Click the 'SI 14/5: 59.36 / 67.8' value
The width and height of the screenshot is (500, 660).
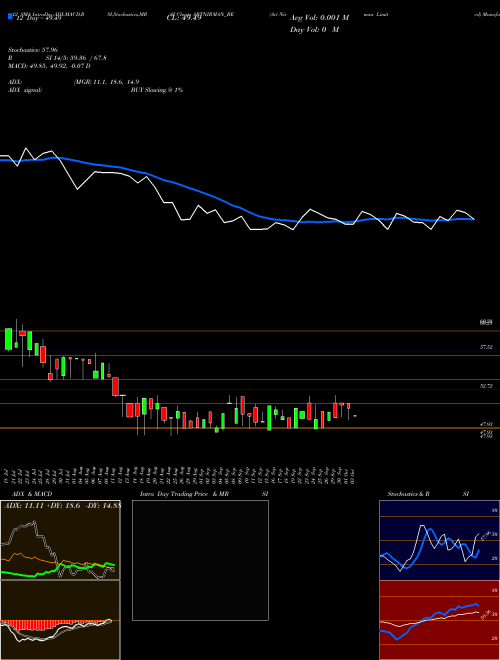pos(76,58)
